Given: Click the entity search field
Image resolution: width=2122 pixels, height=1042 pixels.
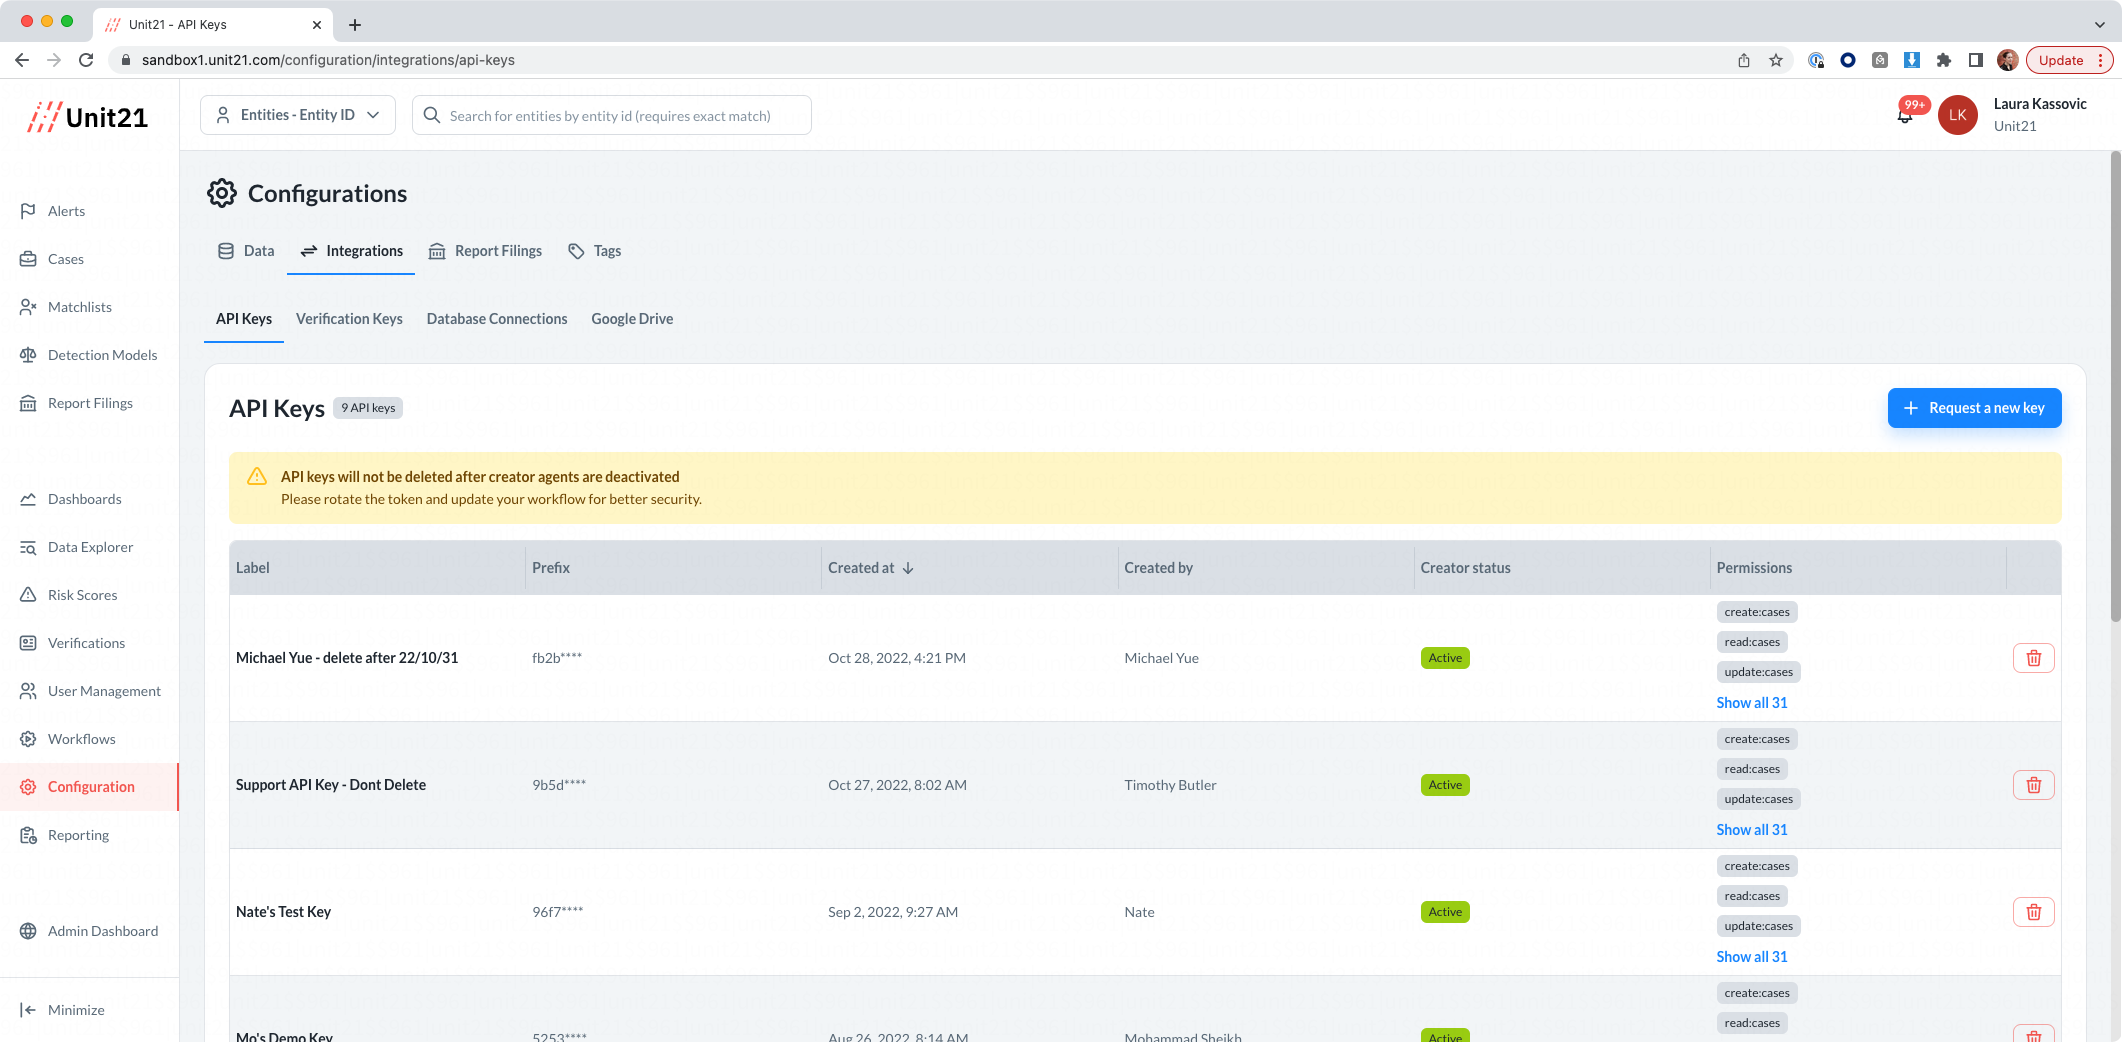Looking at the screenshot, I should pyautogui.click(x=611, y=115).
